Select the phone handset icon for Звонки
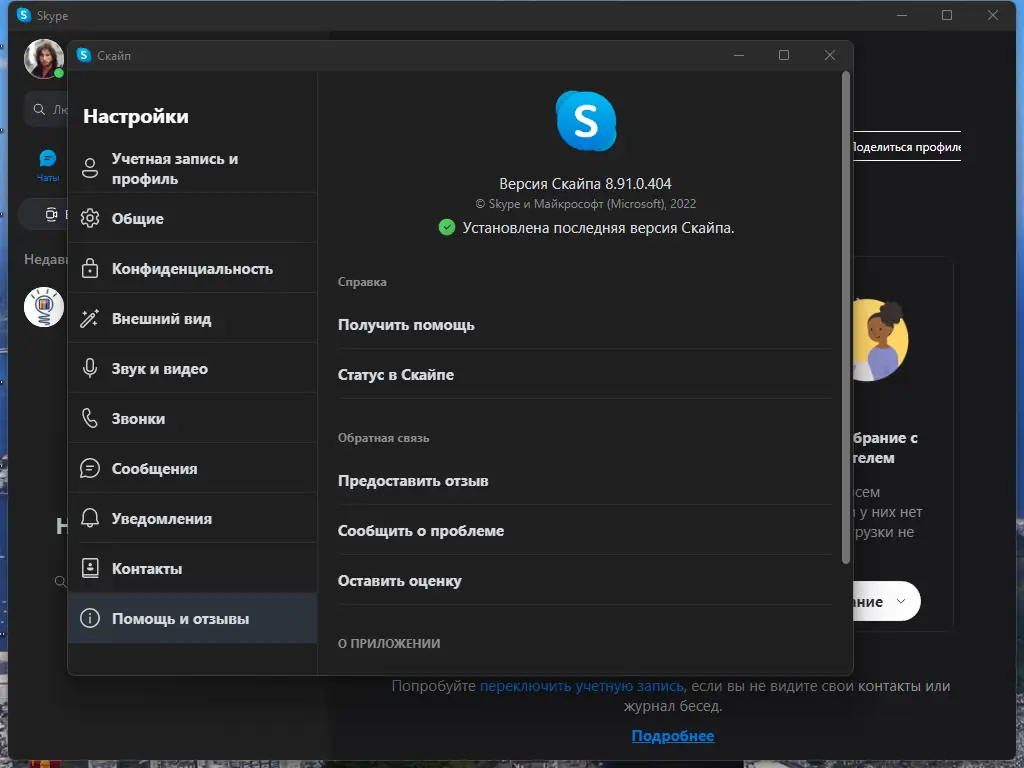Screen dimensions: 1024x768 point(88,417)
